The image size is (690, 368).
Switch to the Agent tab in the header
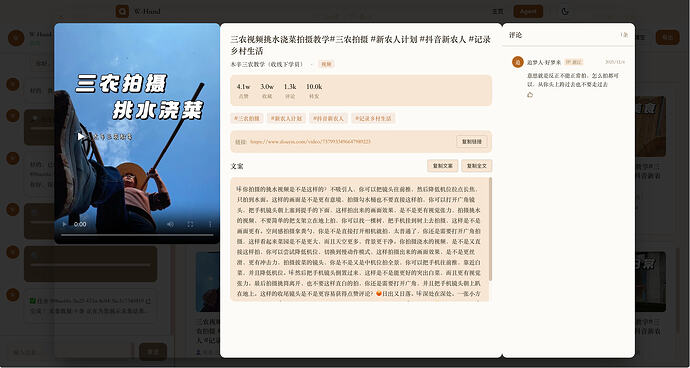[528, 11]
